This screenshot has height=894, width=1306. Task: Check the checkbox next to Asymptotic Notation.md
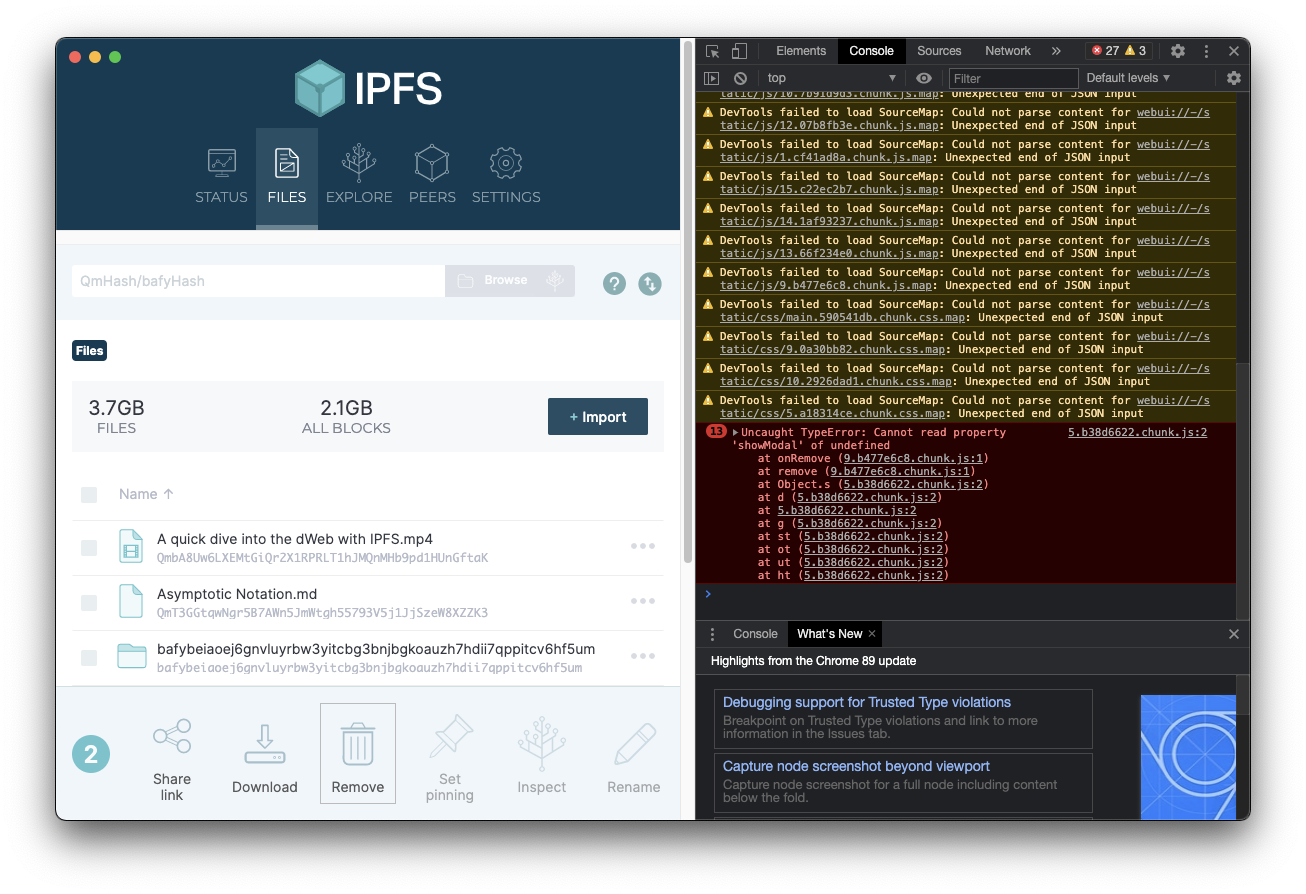pos(88,601)
